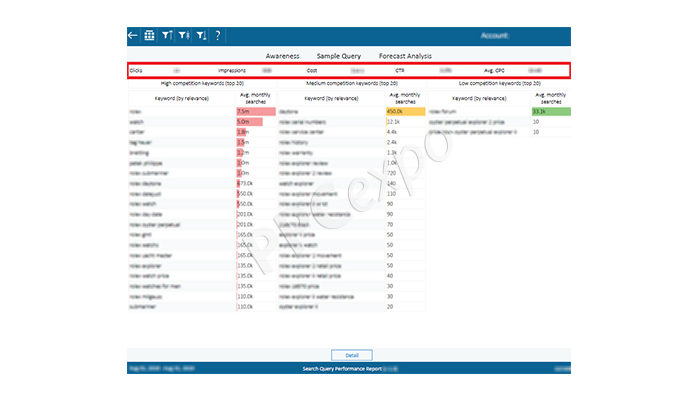698x400 pixels.
Task: Select the Clicks metric label
Action: click(x=136, y=70)
